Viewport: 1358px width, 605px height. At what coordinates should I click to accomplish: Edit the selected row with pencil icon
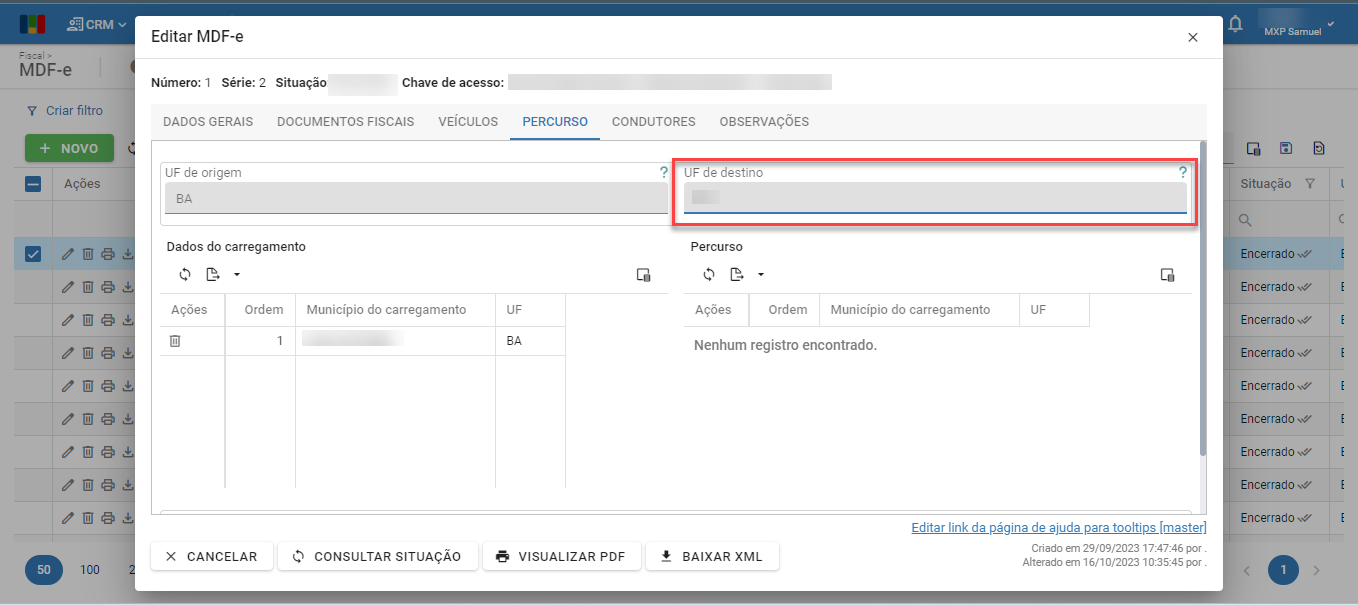coord(68,254)
